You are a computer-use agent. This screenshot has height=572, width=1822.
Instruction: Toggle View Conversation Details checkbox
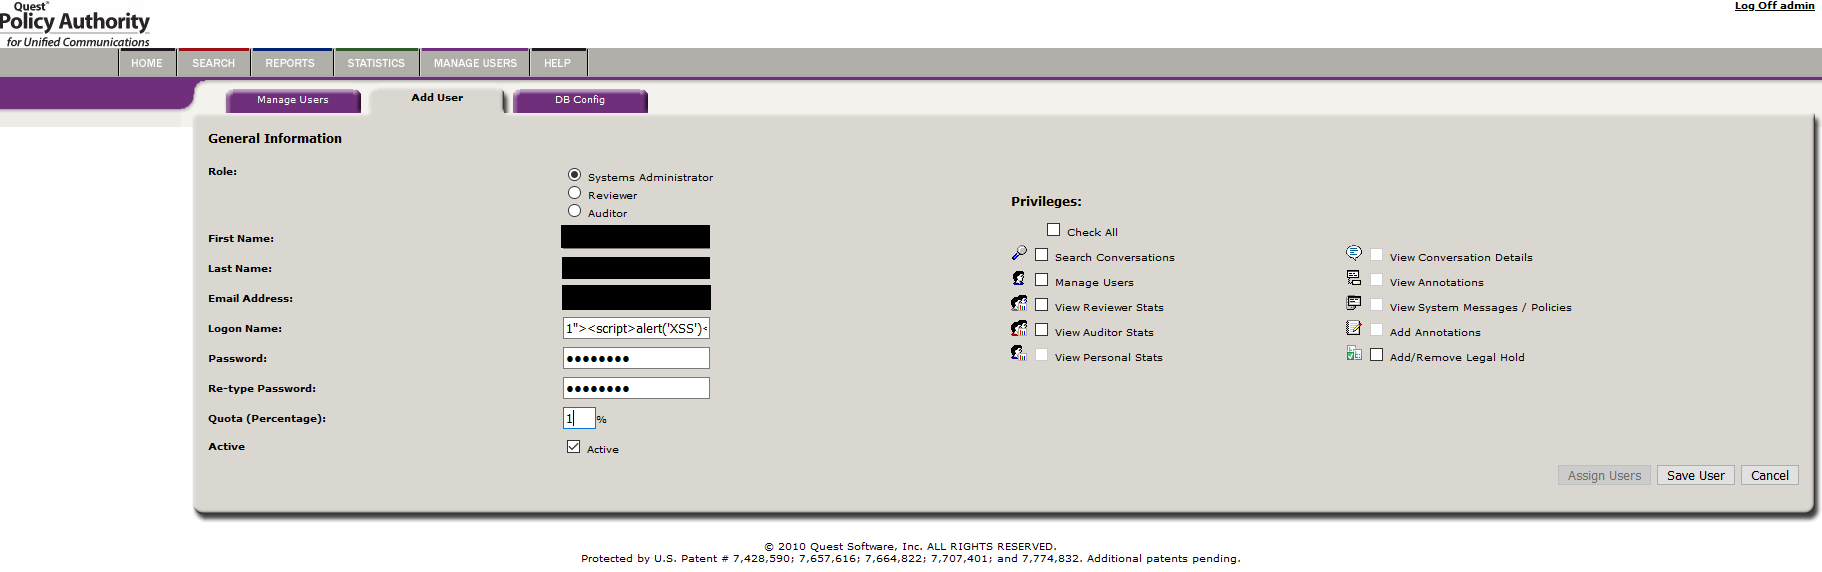pos(1376,255)
